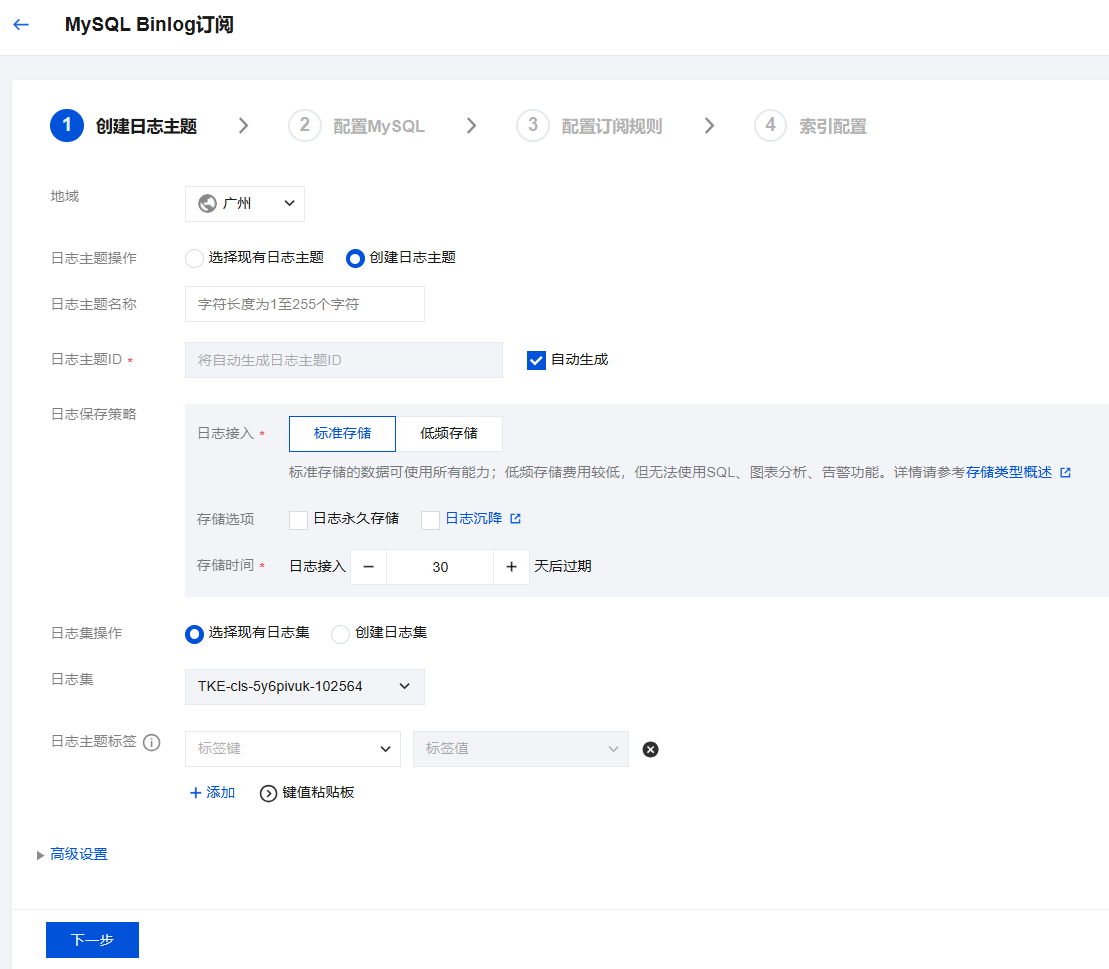Open the TKE-cls-5y6pivuk-102564 logset dropdown
Screen dimensions: 1109x969
[304, 687]
